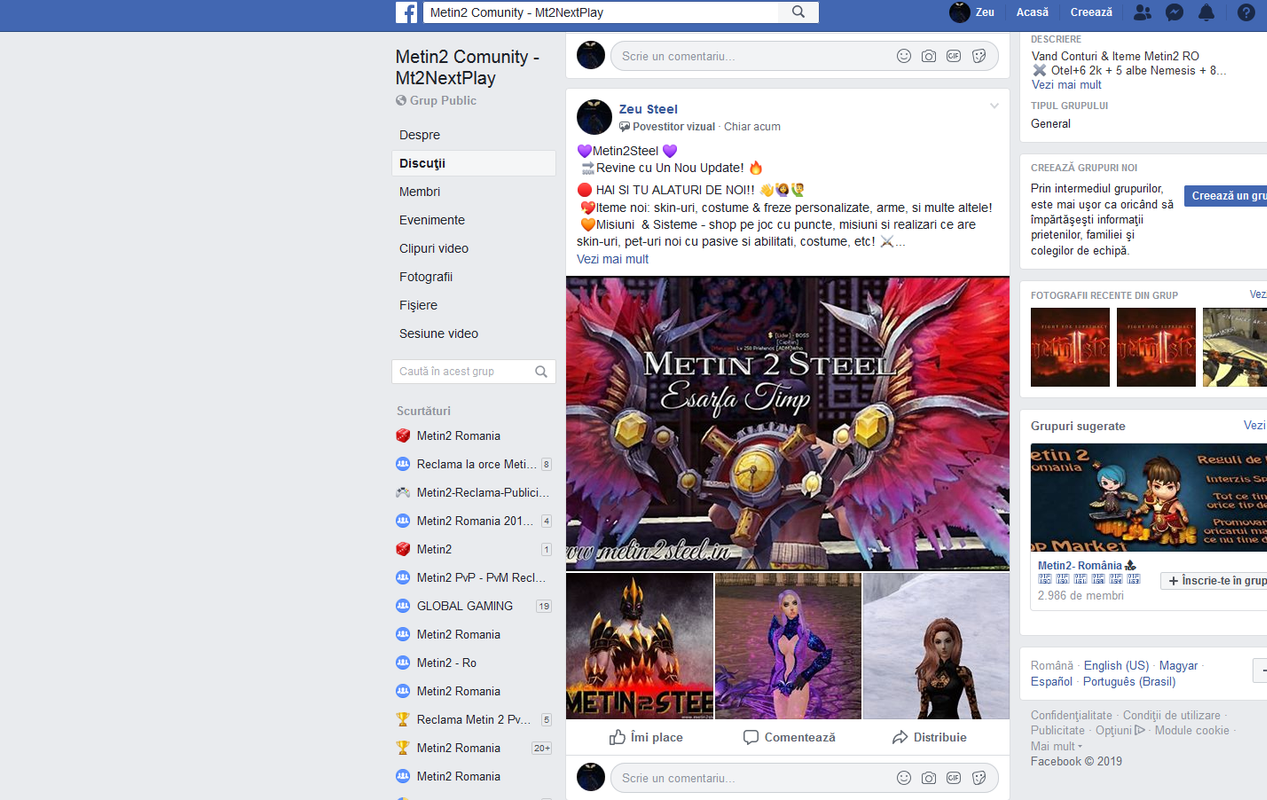The height and width of the screenshot is (800, 1267).
Task: Click the search magnifier button in top bar
Action: pos(798,12)
